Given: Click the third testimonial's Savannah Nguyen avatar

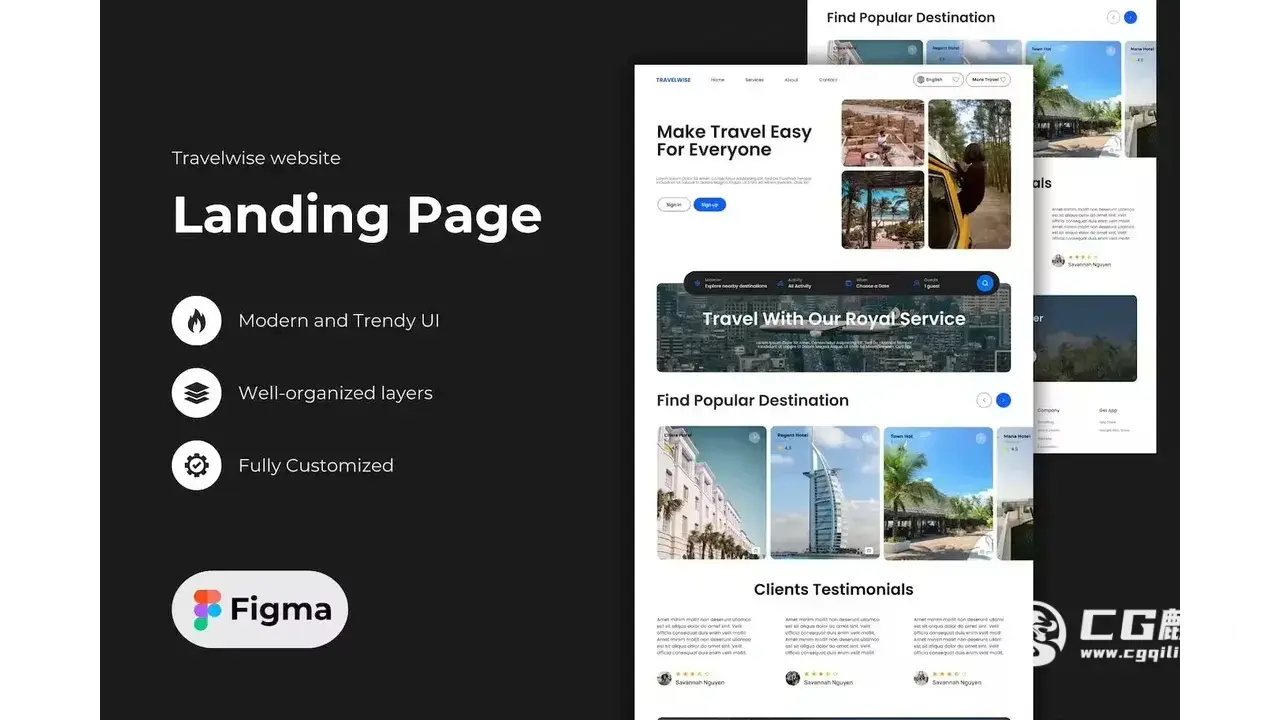Looking at the screenshot, I should point(921,678).
